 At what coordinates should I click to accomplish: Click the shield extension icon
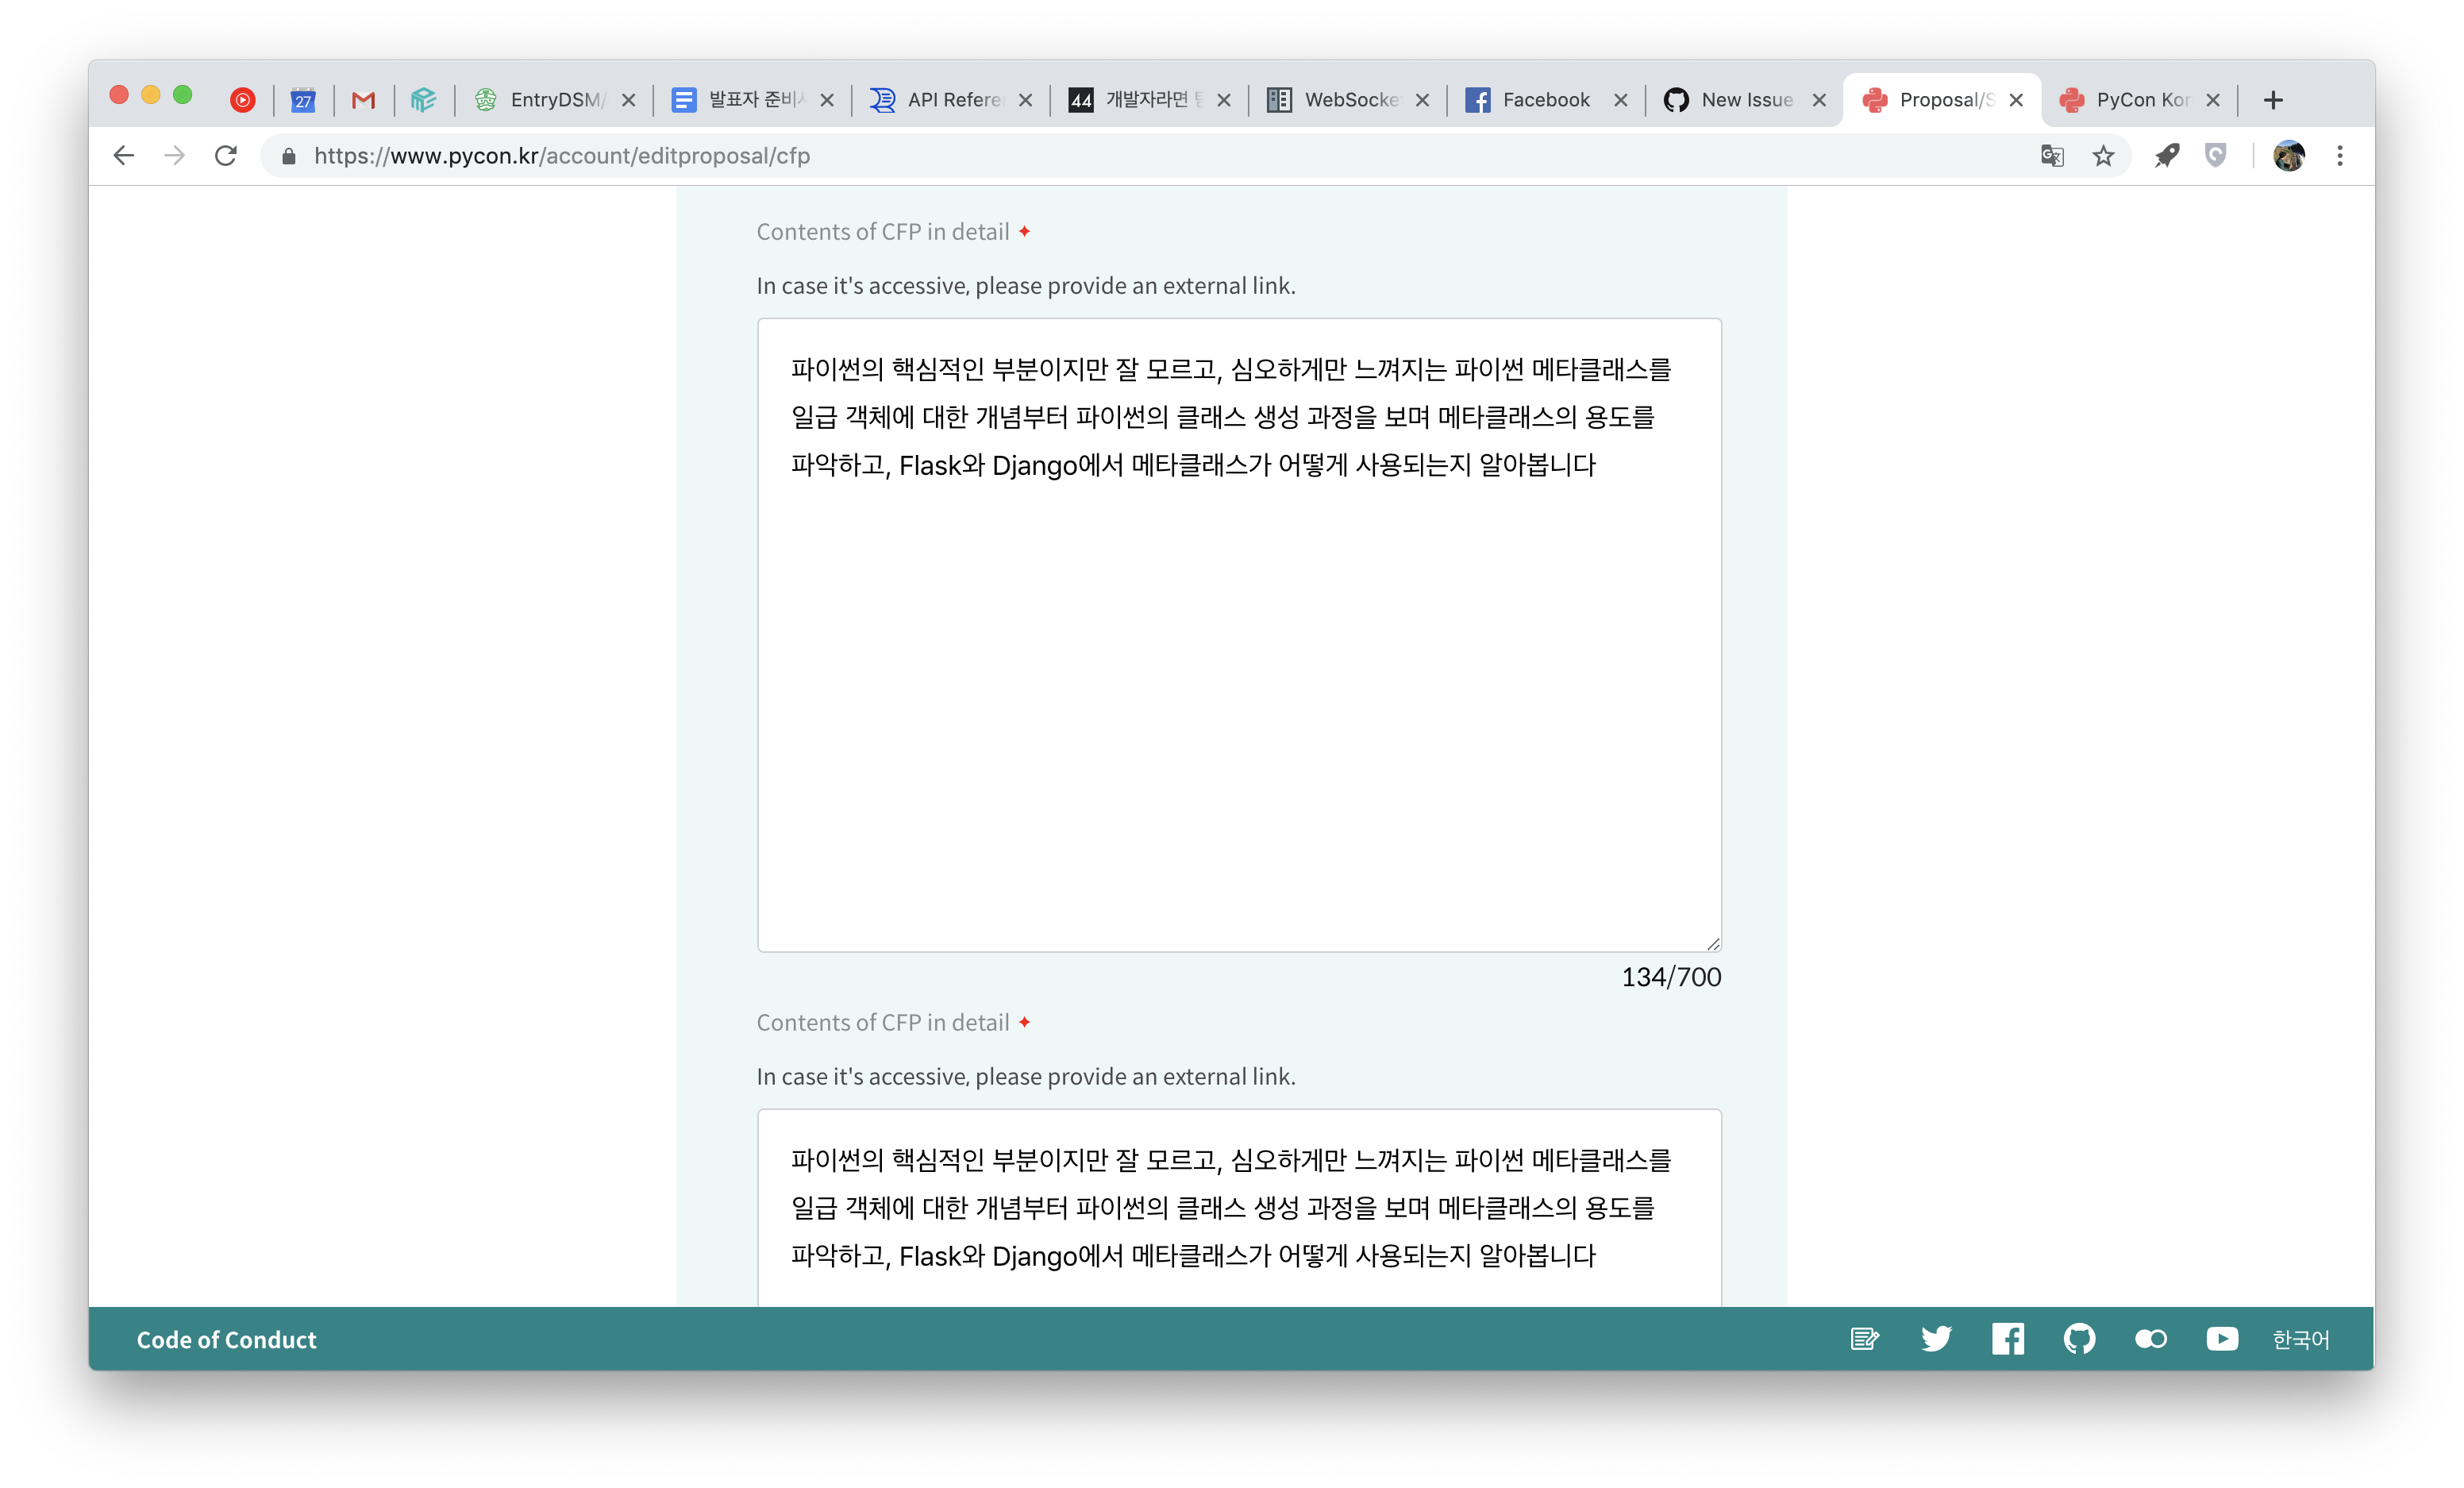pyautogui.click(x=2216, y=156)
